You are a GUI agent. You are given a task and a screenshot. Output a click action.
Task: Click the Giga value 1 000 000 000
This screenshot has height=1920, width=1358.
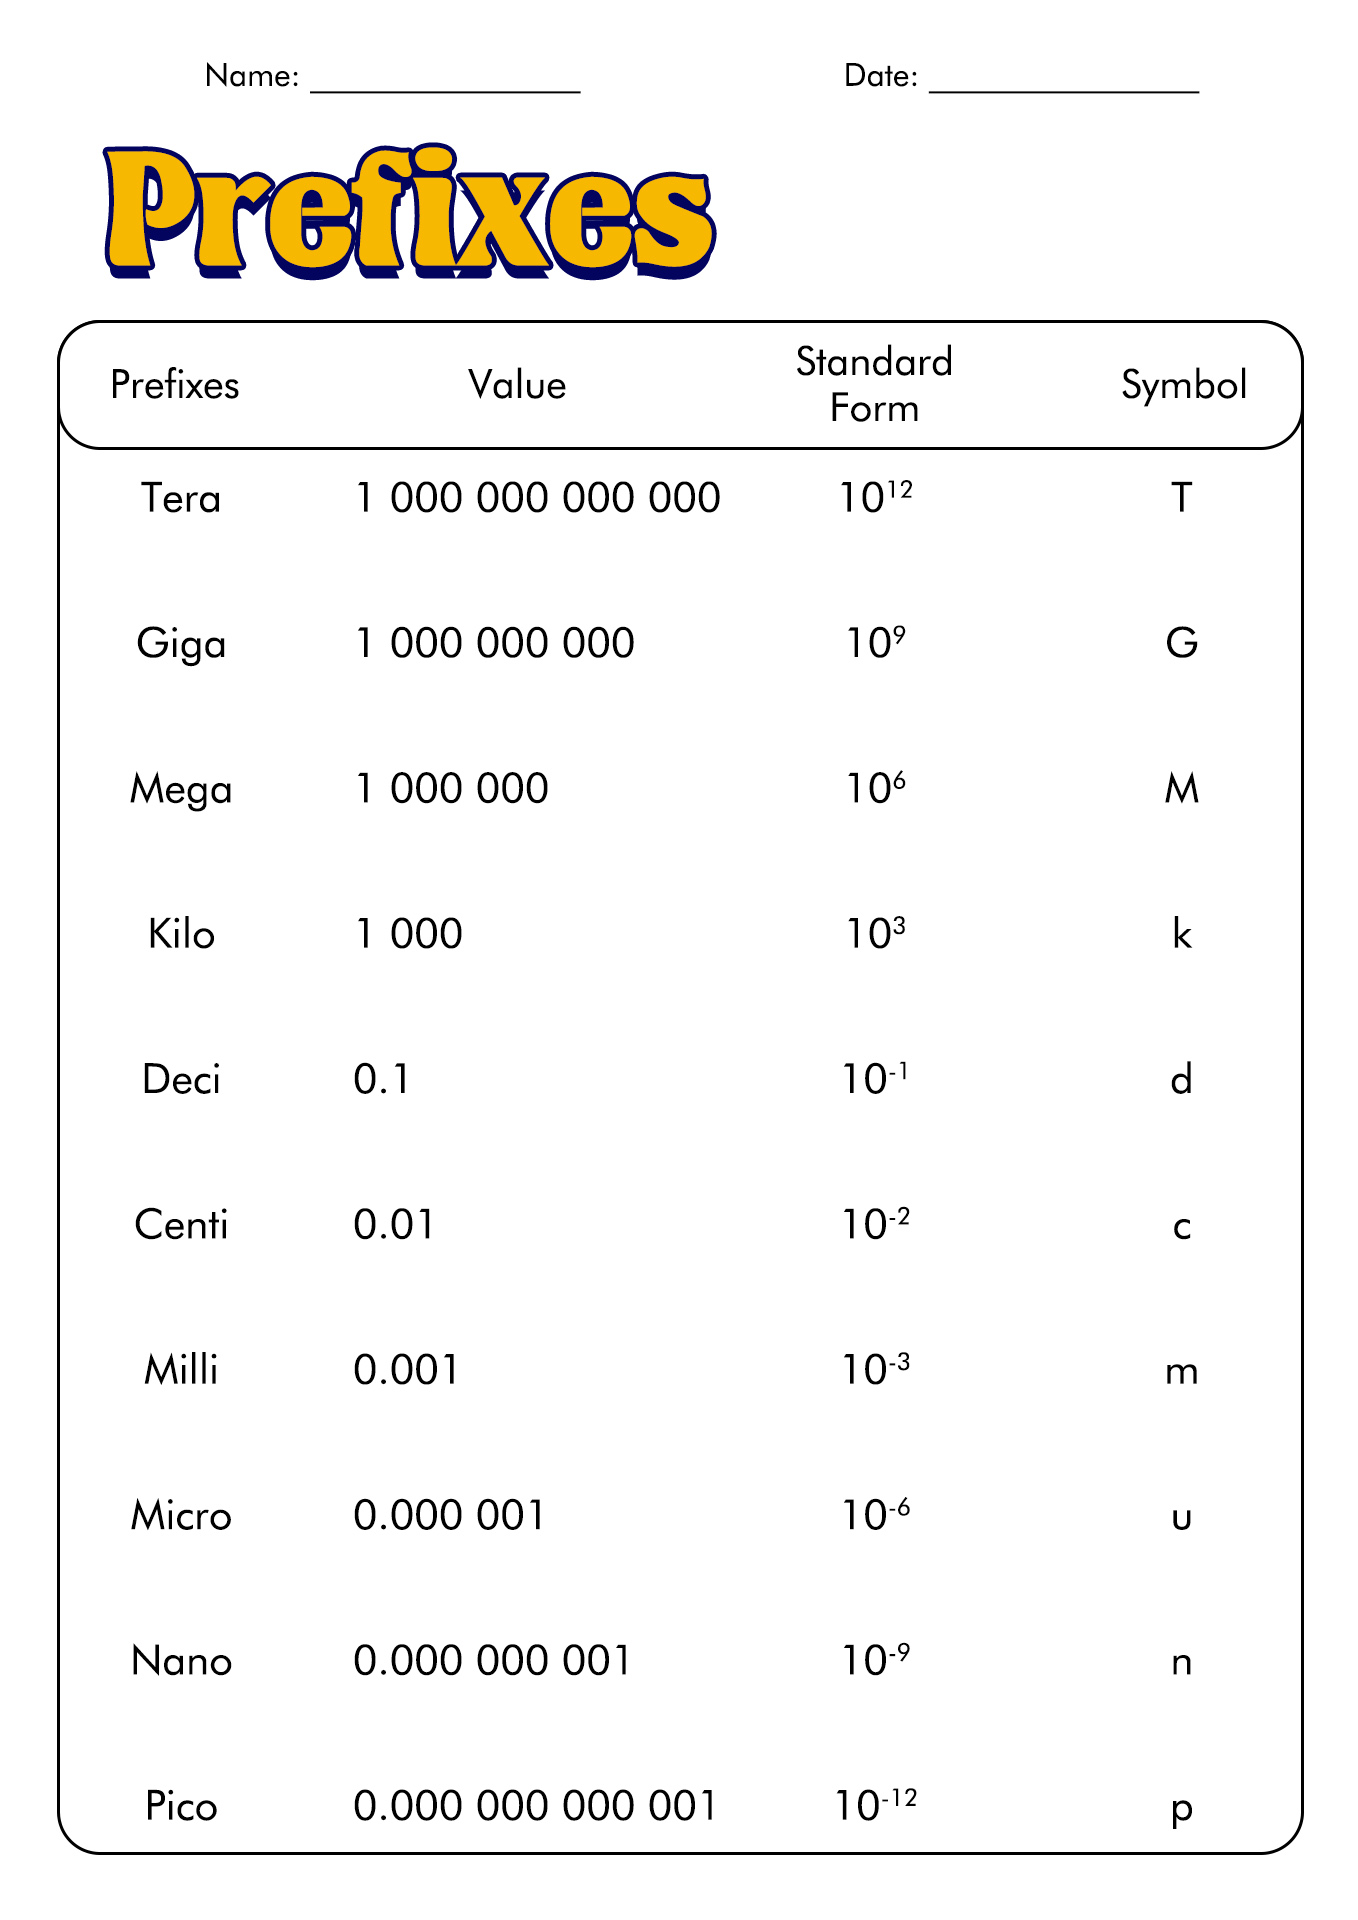[x=495, y=643]
